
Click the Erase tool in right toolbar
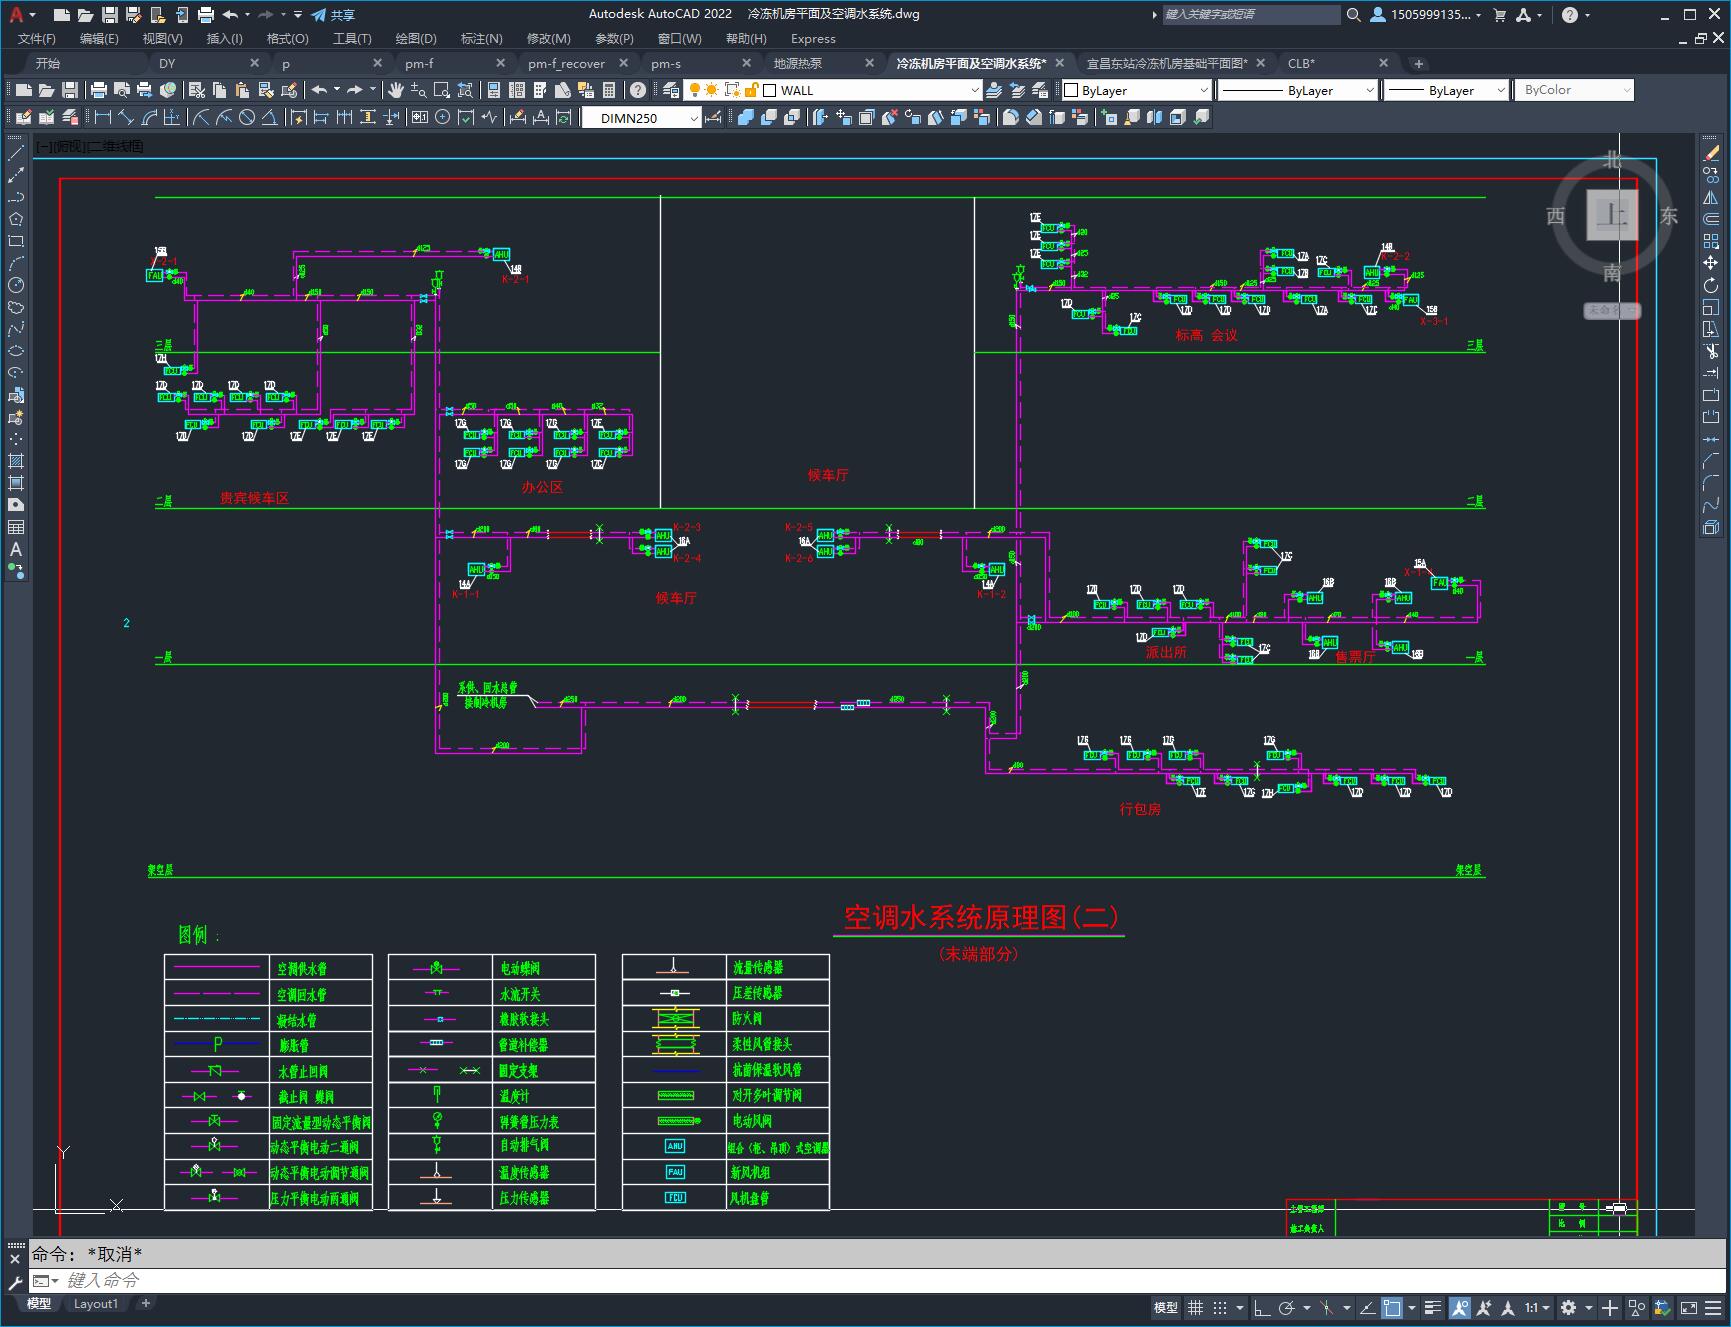1711,153
